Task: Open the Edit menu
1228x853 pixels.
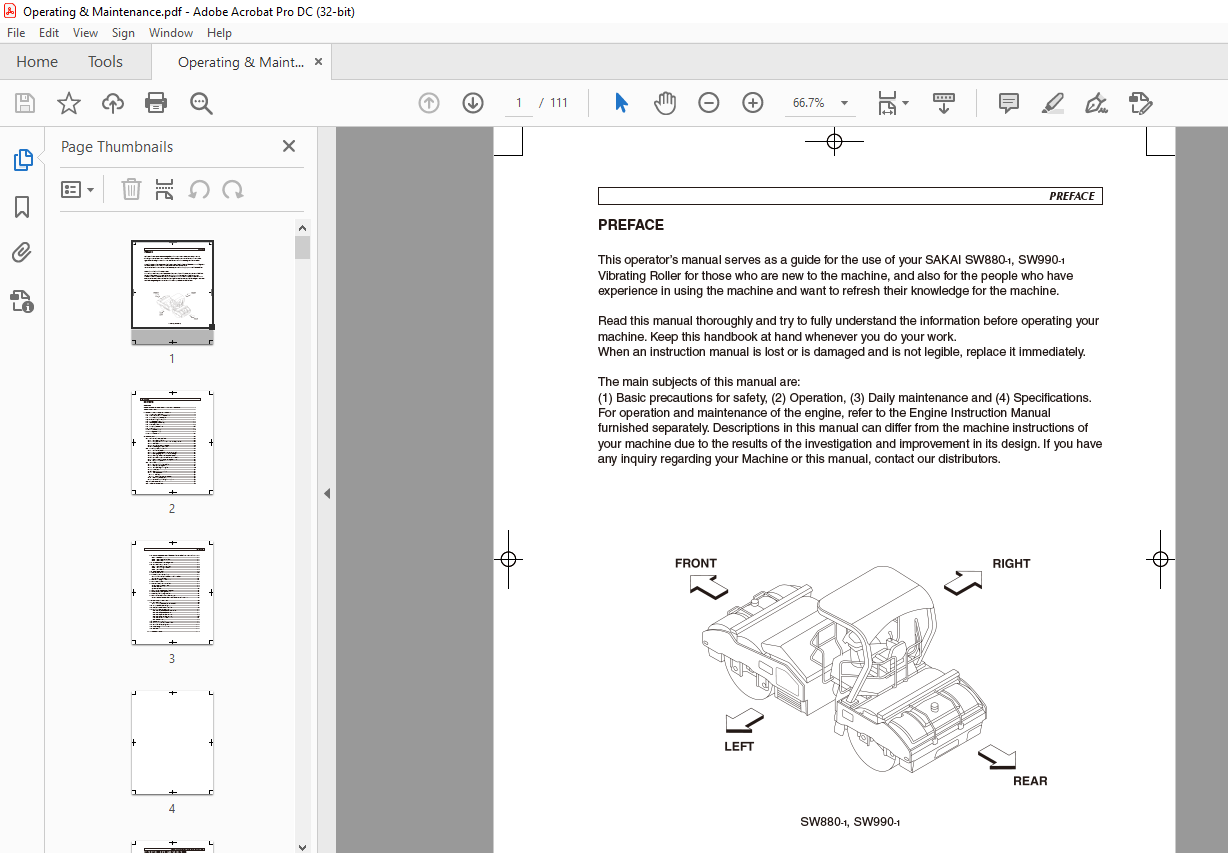Action: (x=49, y=33)
